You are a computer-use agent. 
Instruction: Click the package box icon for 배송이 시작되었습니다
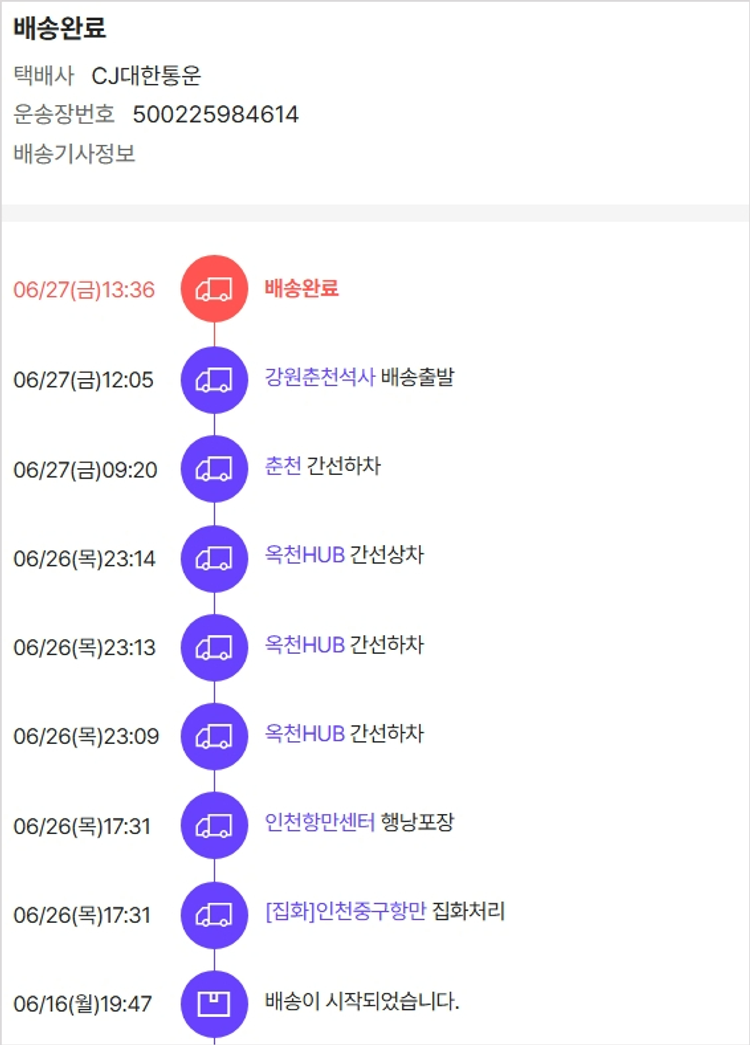pyautogui.click(x=214, y=1003)
